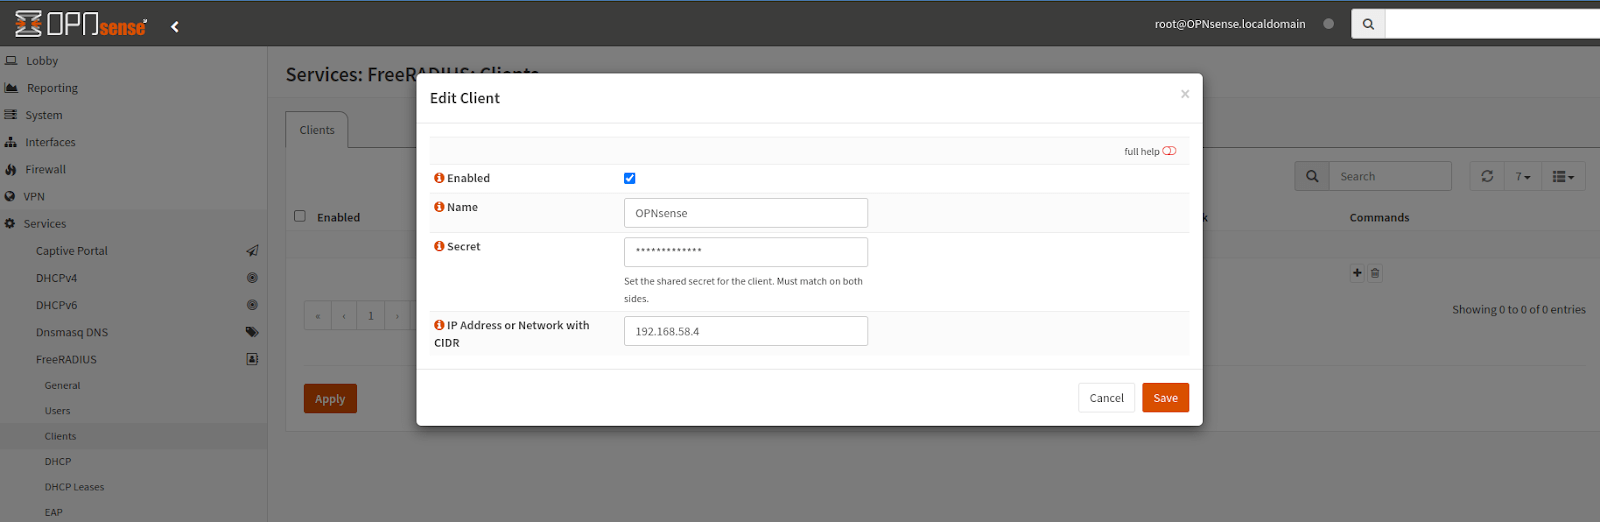The width and height of the screenshot is (1600, 522).
Task: Open the Users page under FreeRADIUS
Action: (x=58, y=411)
